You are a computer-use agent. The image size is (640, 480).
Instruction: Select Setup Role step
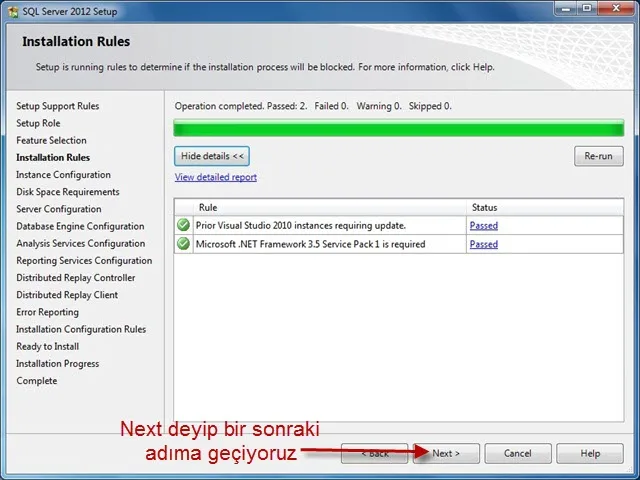(x=38, y=123)
